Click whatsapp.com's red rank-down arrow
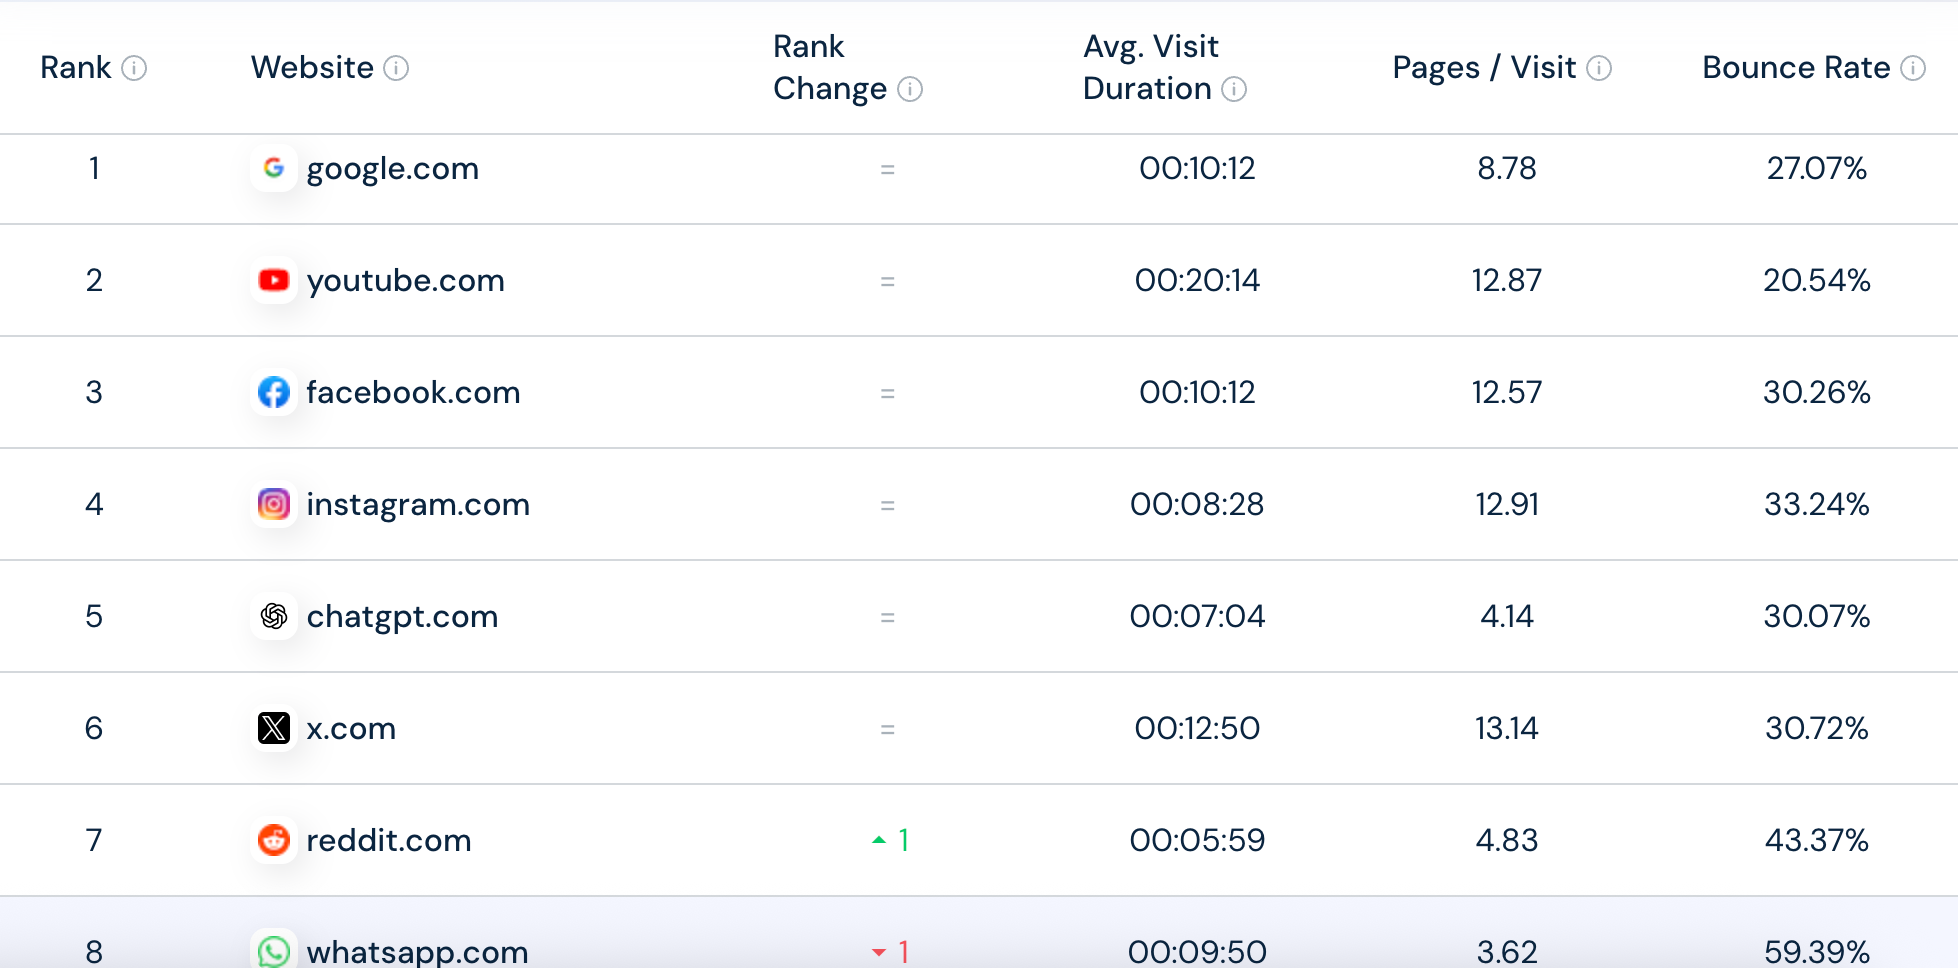Image resolution: width=1958 pixels, height=968 pixels. click(880, 951)
